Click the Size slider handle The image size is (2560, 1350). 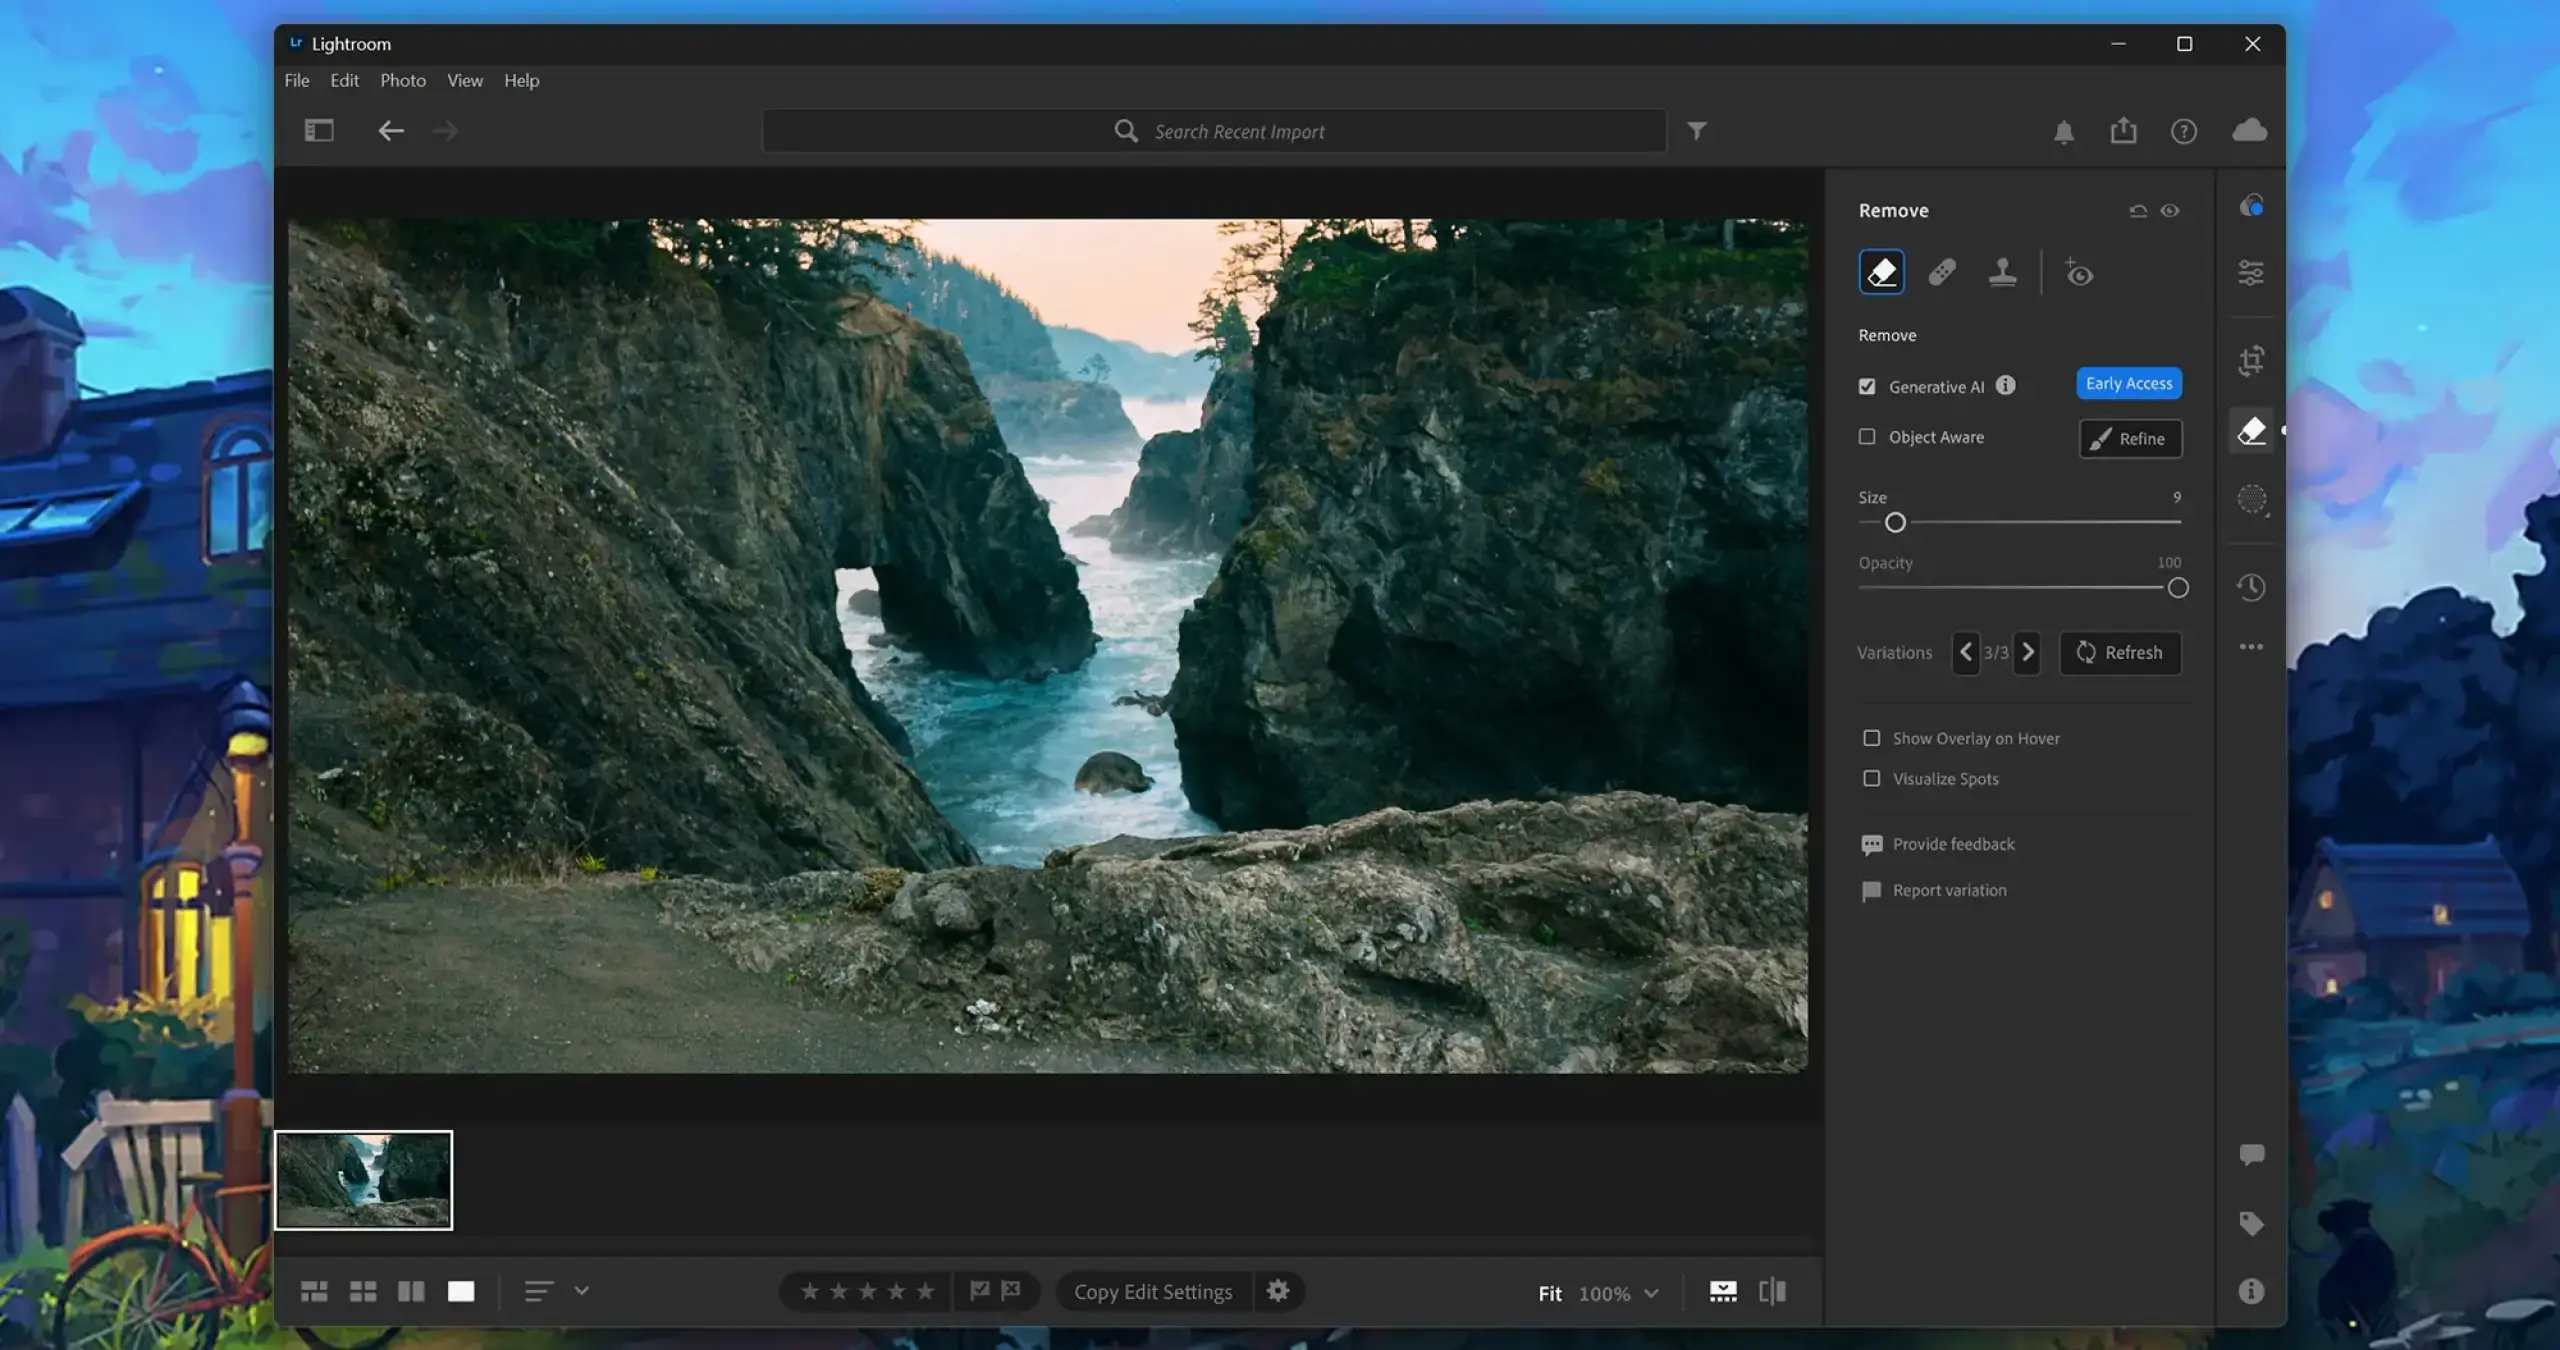click(x=1895, y=523)
